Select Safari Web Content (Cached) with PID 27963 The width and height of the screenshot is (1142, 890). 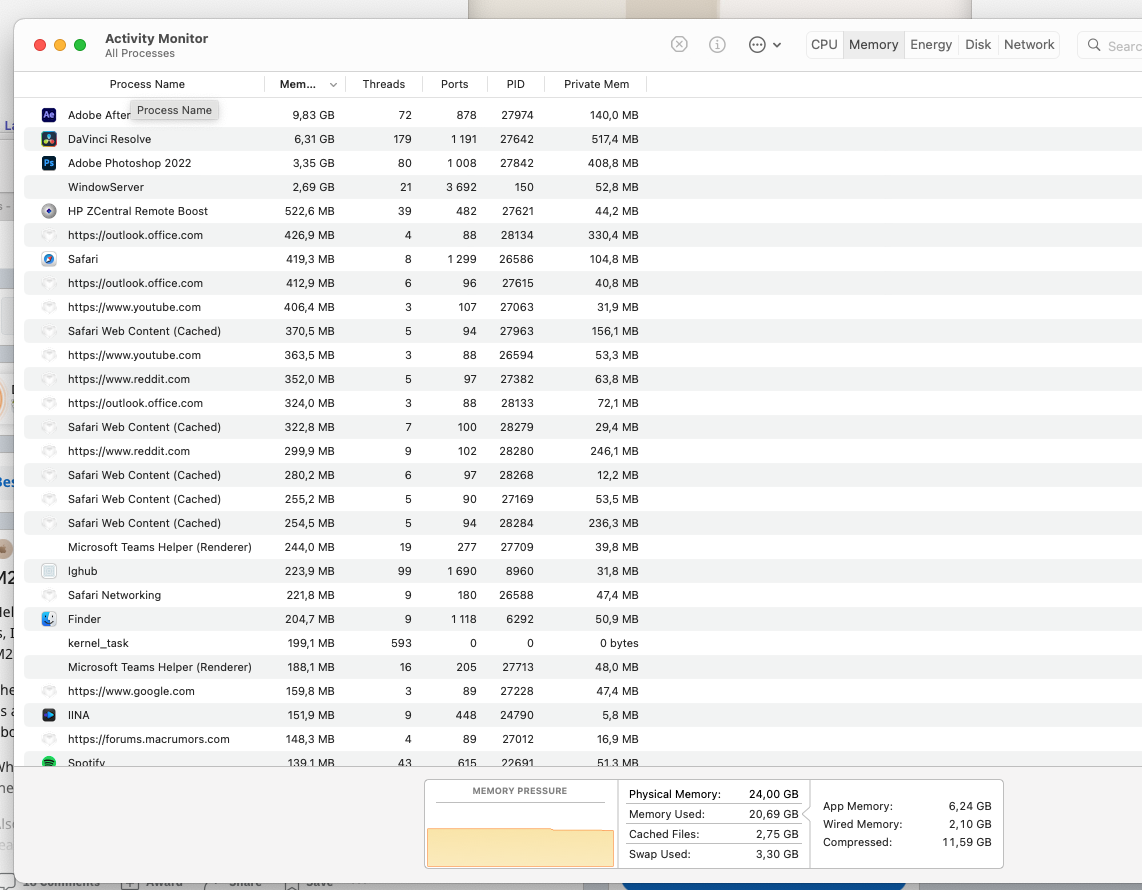(583, 331)
